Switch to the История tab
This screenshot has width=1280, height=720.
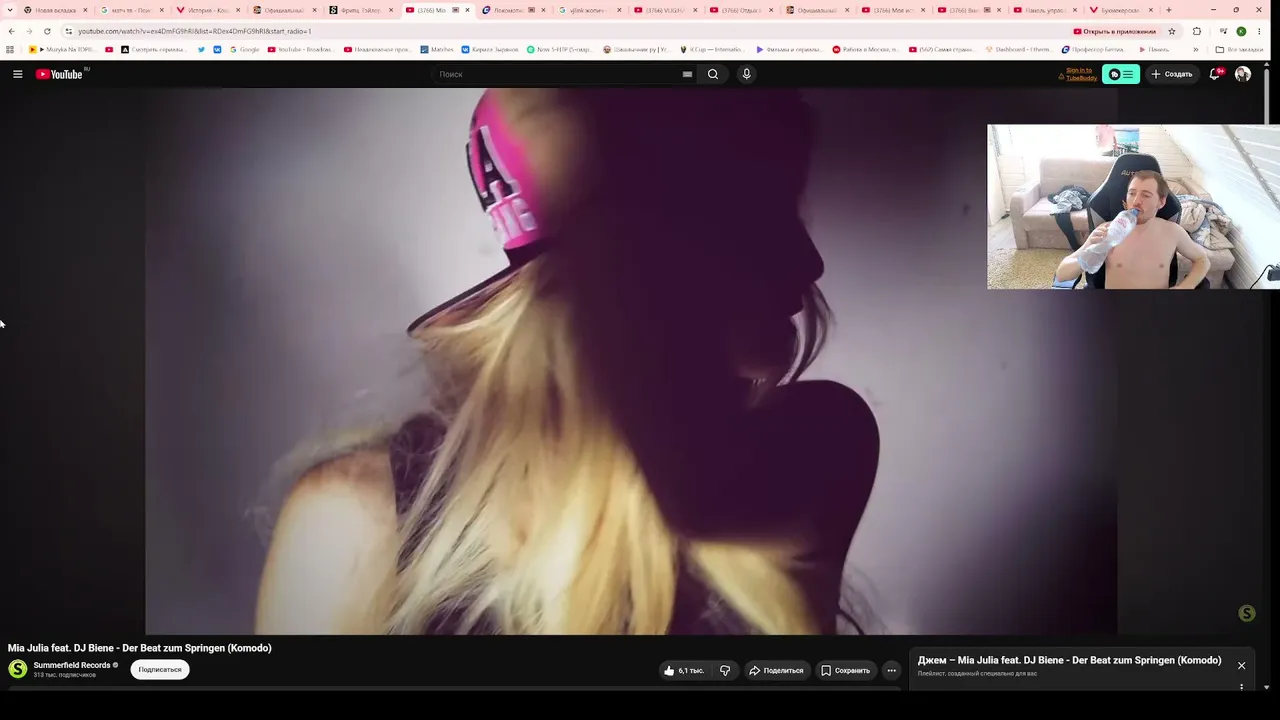point(208,10)
